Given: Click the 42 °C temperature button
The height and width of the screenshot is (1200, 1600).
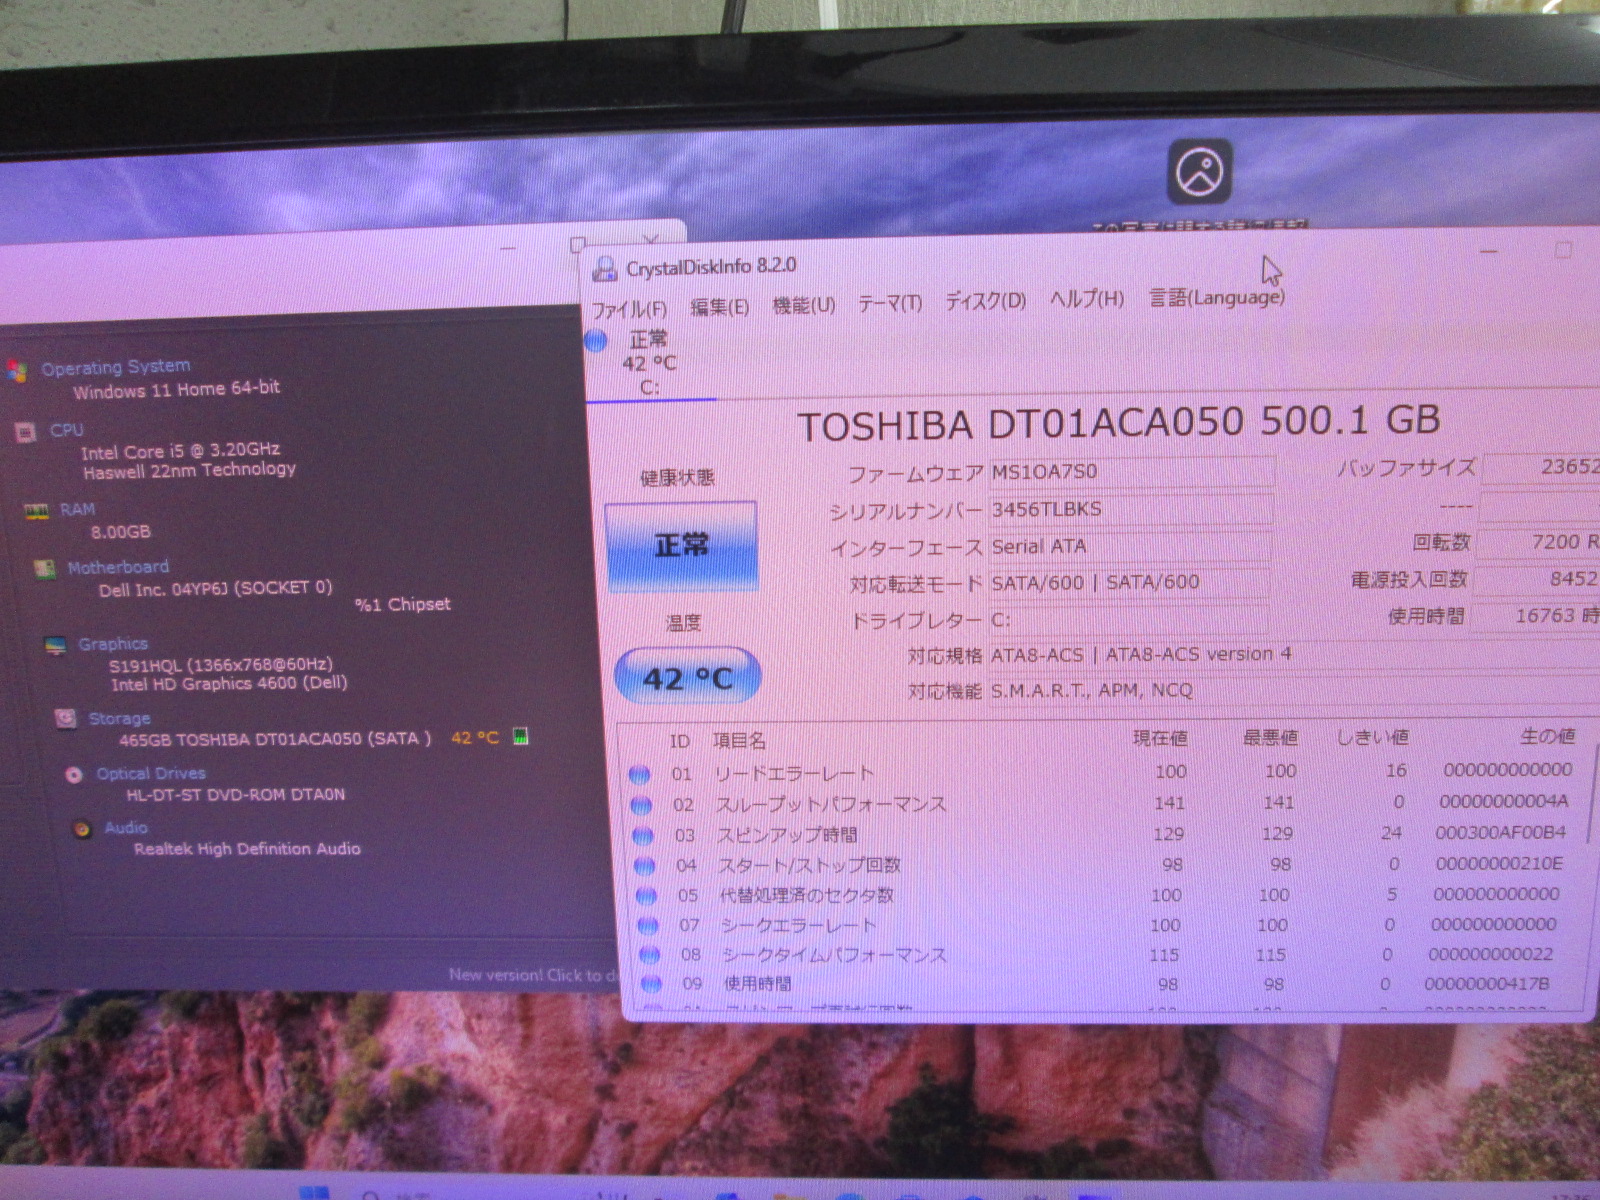Looking at the screenshot, I should click(x=687, y=678).
